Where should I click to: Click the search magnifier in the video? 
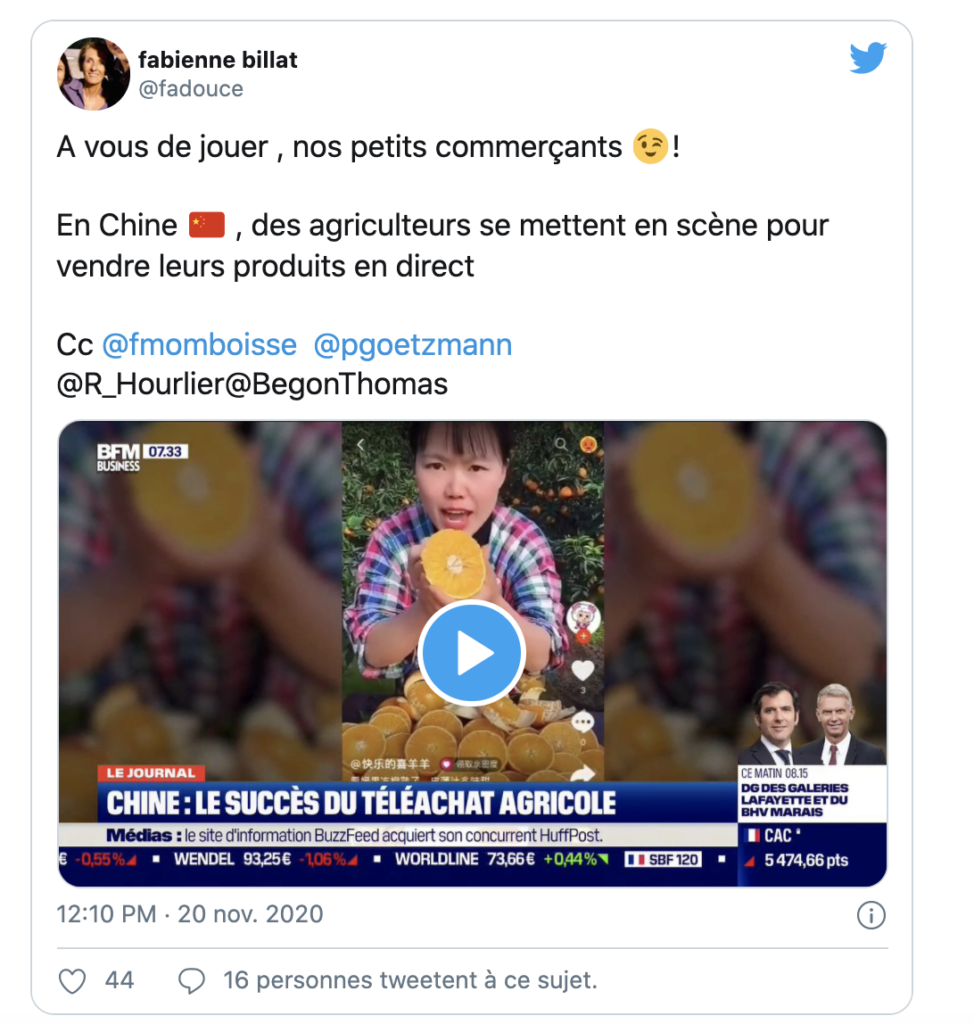click(560, 444)
